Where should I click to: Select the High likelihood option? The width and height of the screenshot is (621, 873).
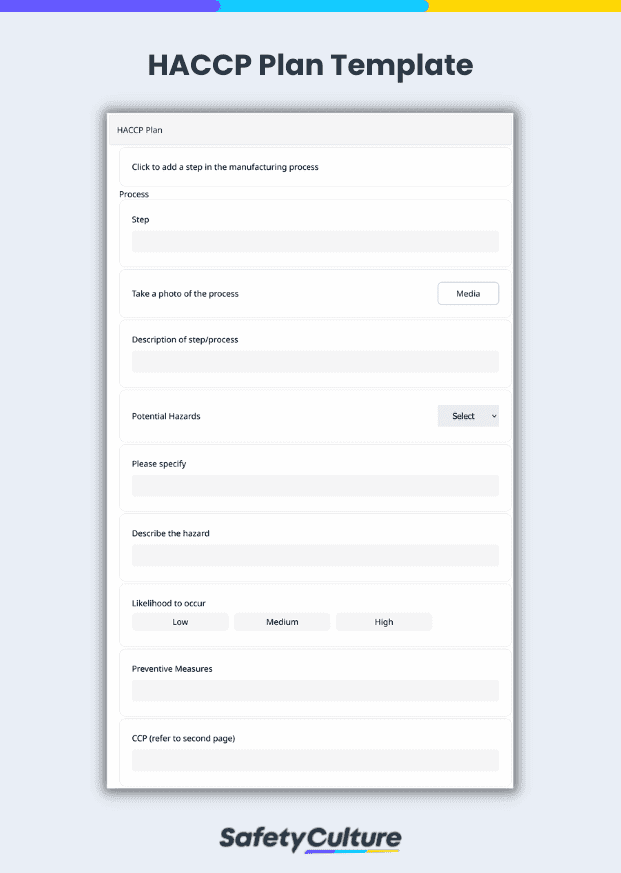384,621
